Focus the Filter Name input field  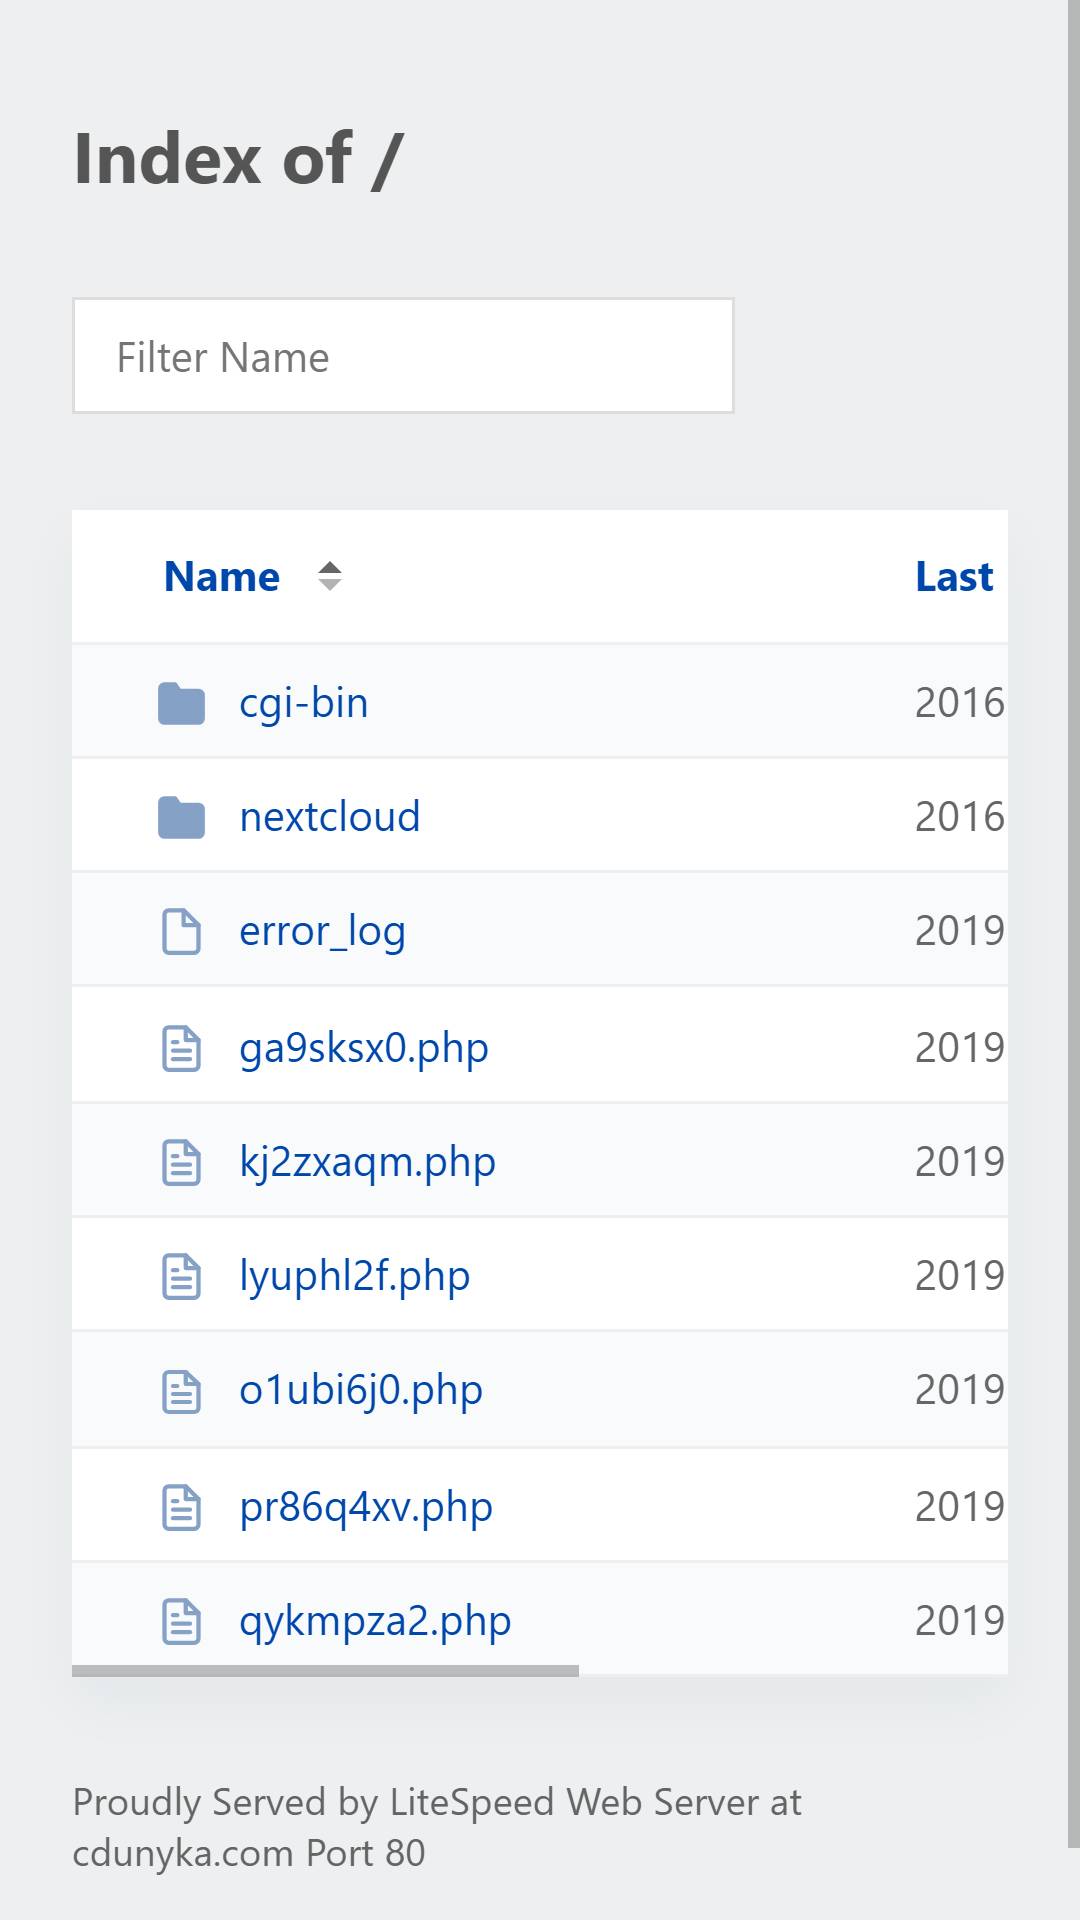pos(403,356)
